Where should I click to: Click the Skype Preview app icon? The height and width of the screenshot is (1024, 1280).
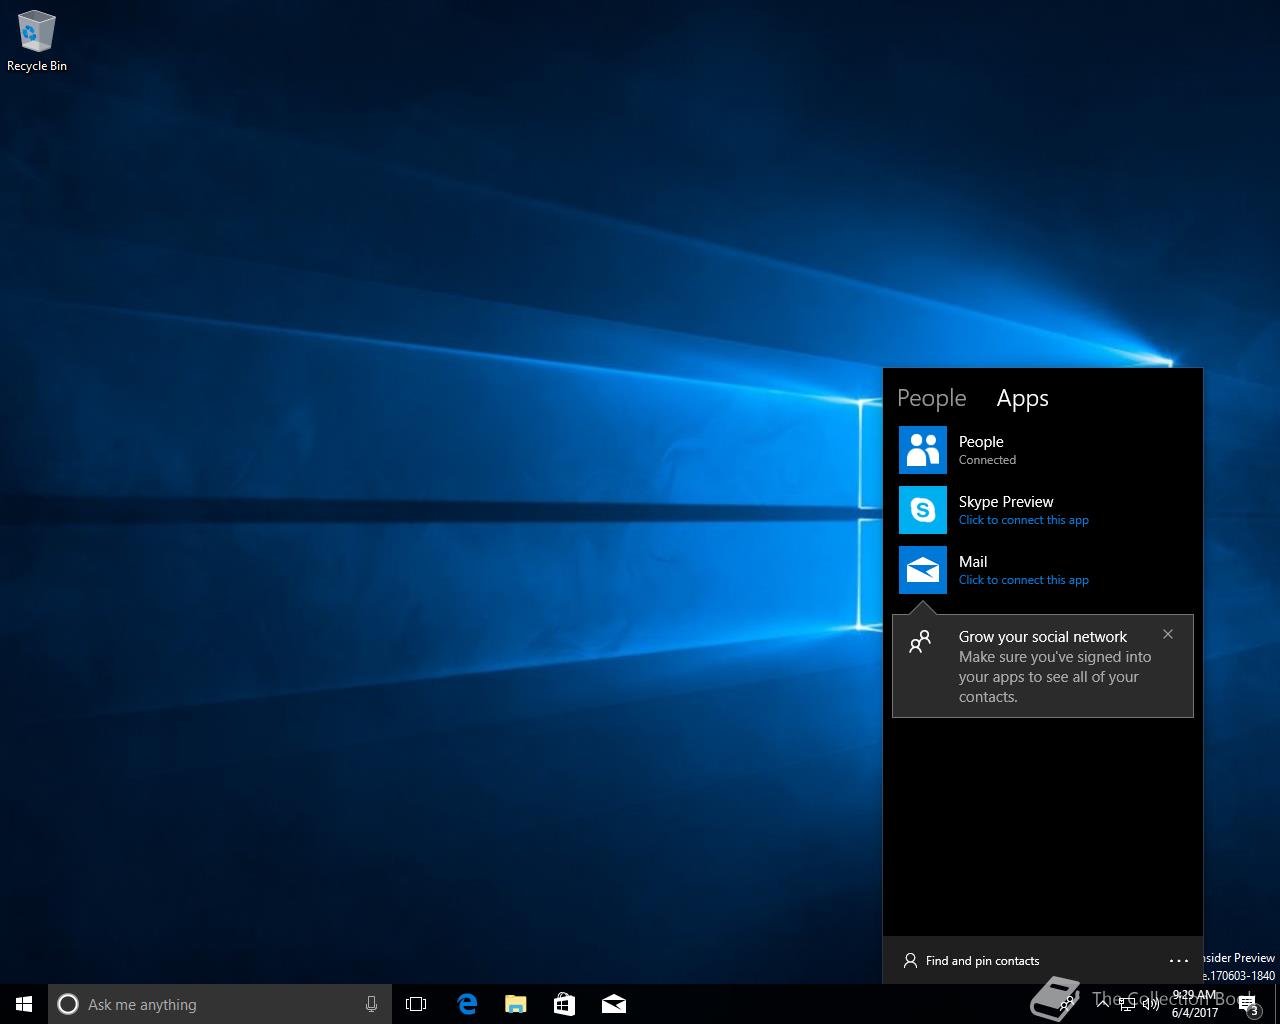coord(922,510)
